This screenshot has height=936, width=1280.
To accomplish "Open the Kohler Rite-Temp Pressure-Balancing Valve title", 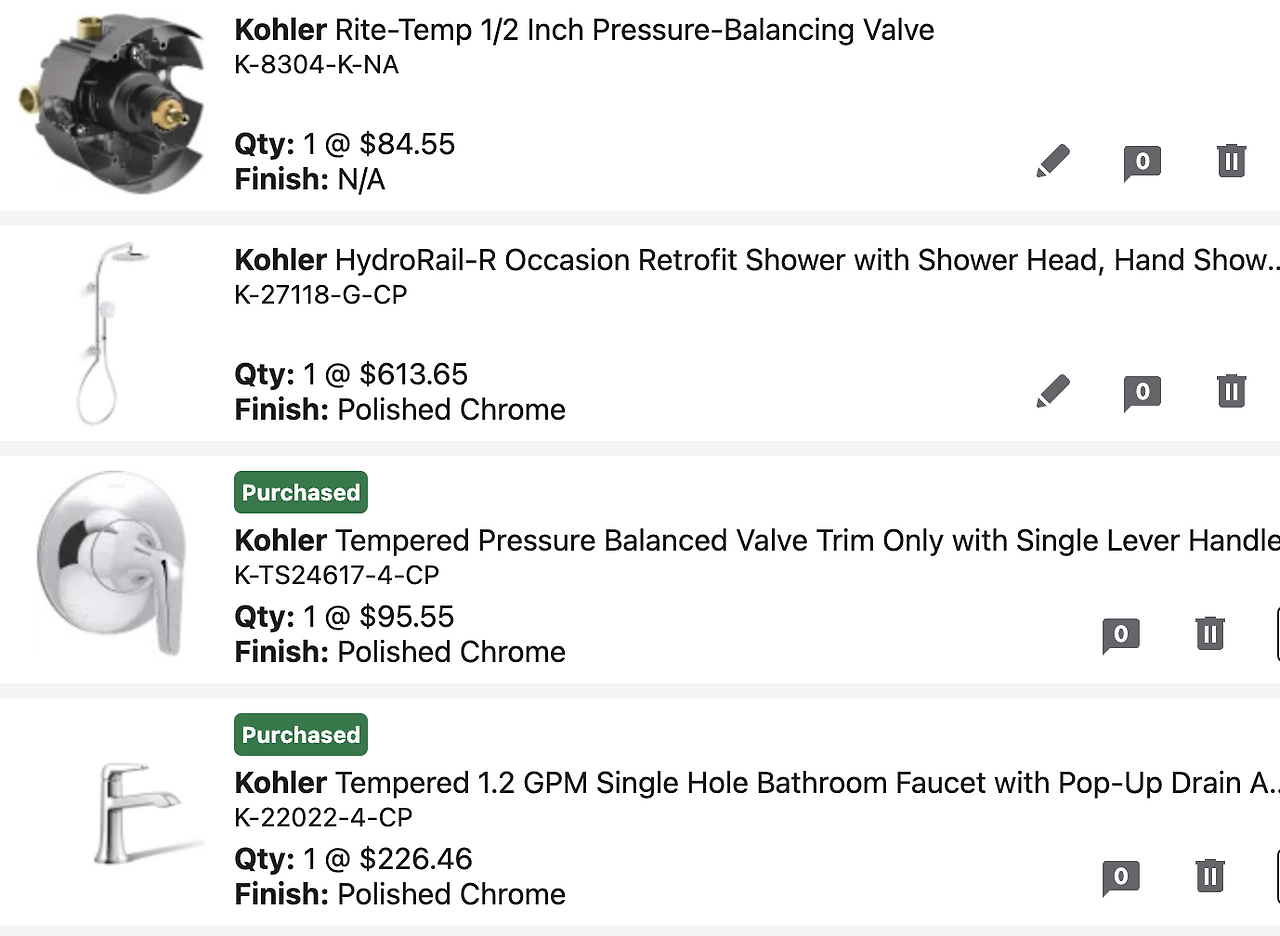I will click(584, 30).
